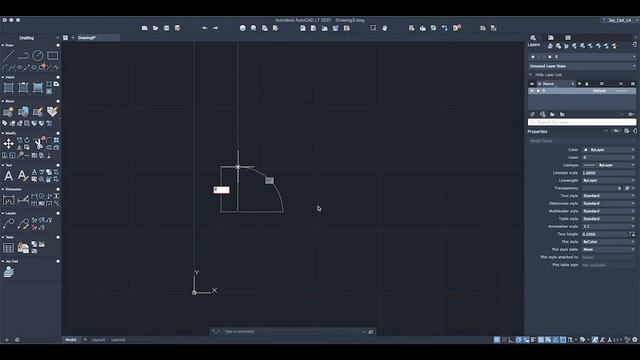Select the Aligned Dimension tool
640x360 pixels.
[23, 200]
